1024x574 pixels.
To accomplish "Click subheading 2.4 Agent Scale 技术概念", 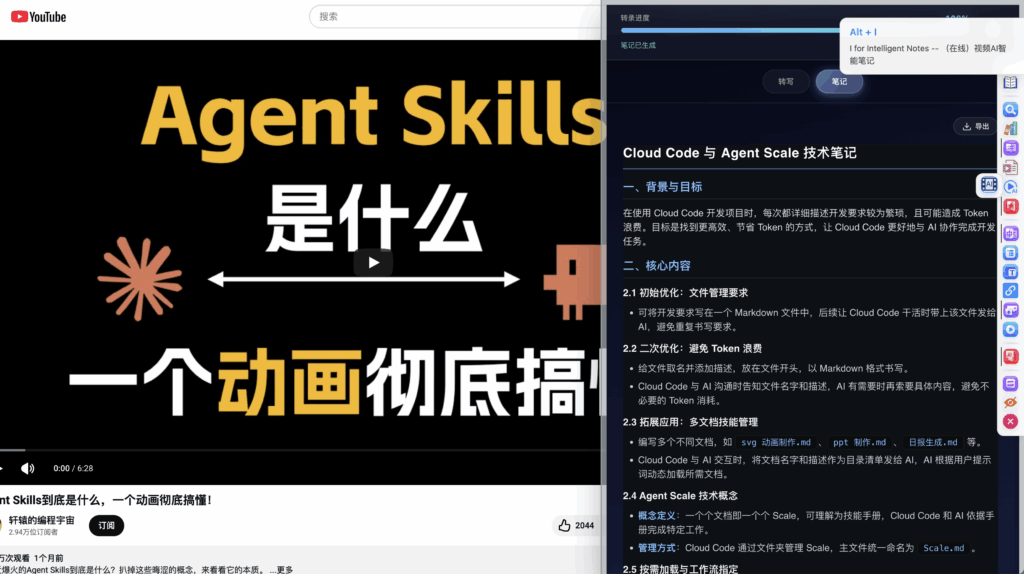I will (x=680, y=496).
